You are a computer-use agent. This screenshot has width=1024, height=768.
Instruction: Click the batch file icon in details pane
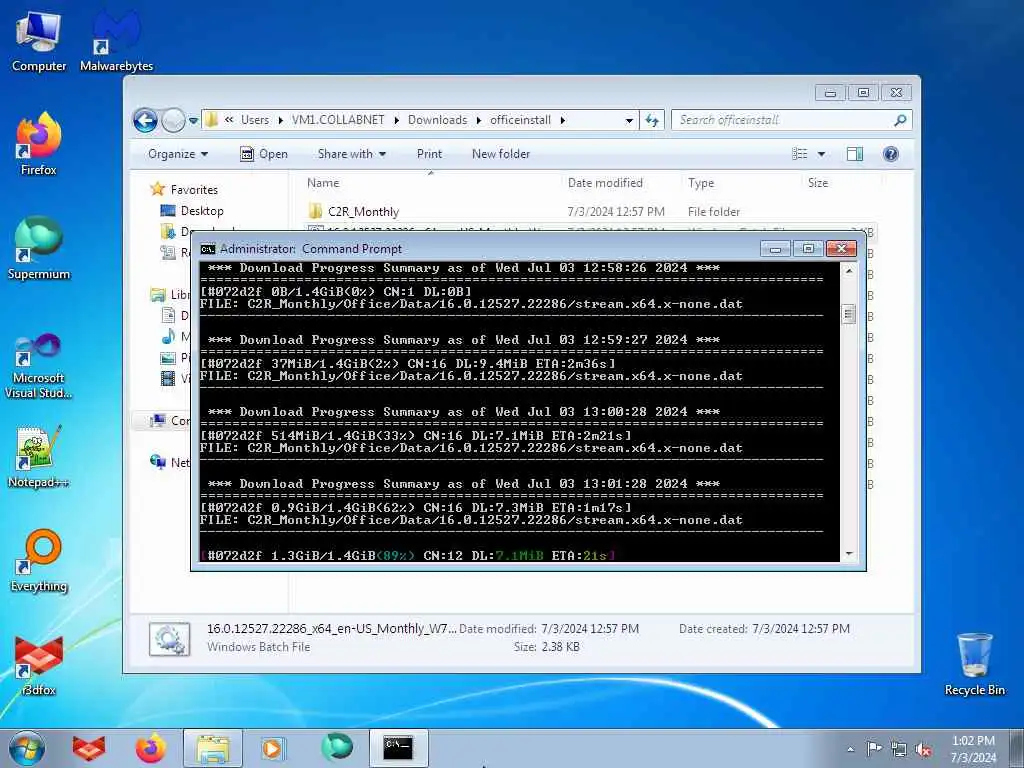tap(169, 639)
